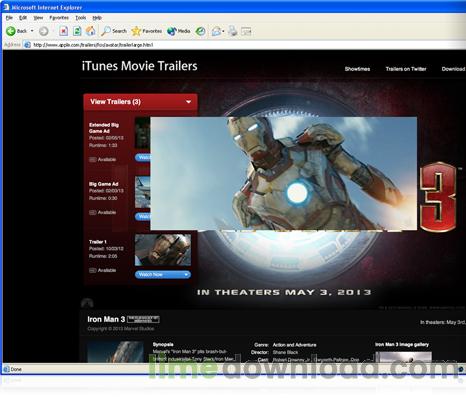Image resolution: width=466 pixels, height=398 pixels.
Task: Click the Mail envelope icon
Action: [216, 31]
